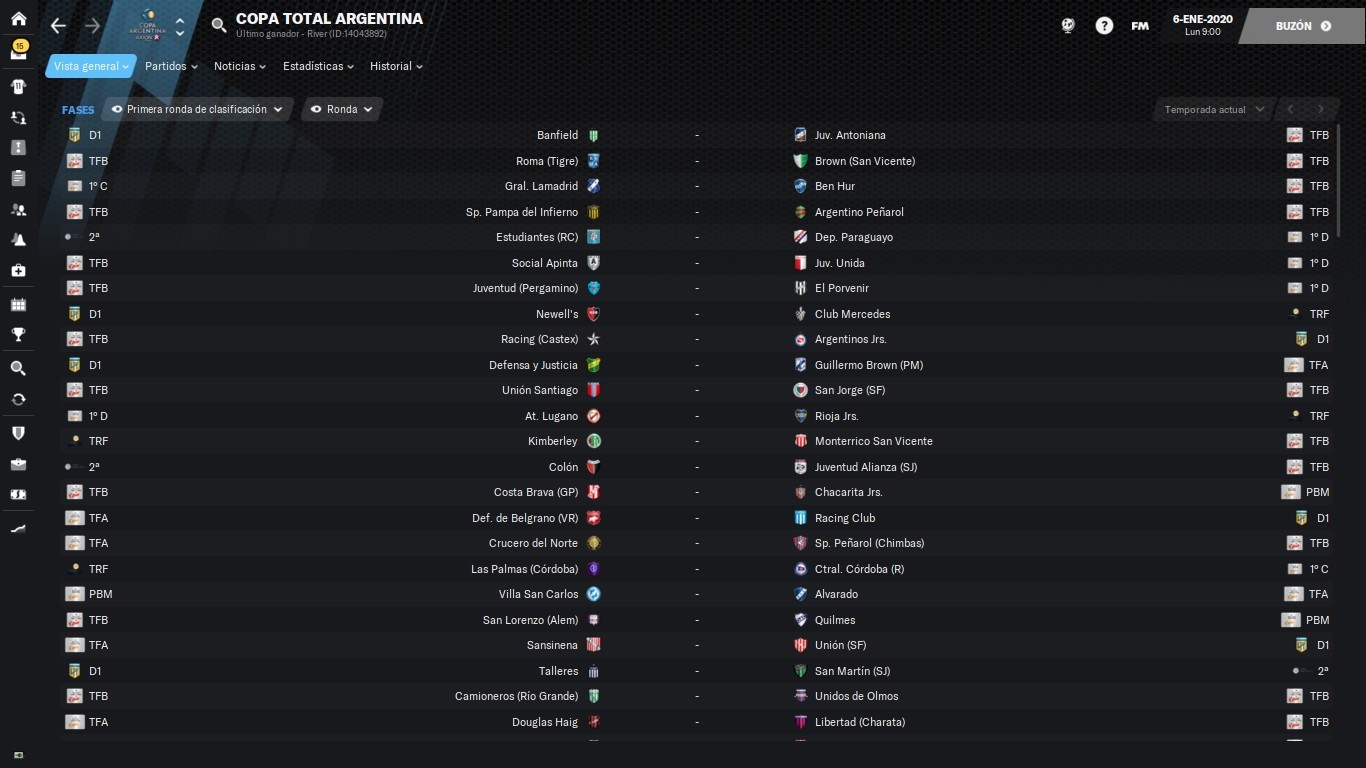1366x768 pixels.
Task: Click the help question mark icon
Action: [x=1104, y=26]
